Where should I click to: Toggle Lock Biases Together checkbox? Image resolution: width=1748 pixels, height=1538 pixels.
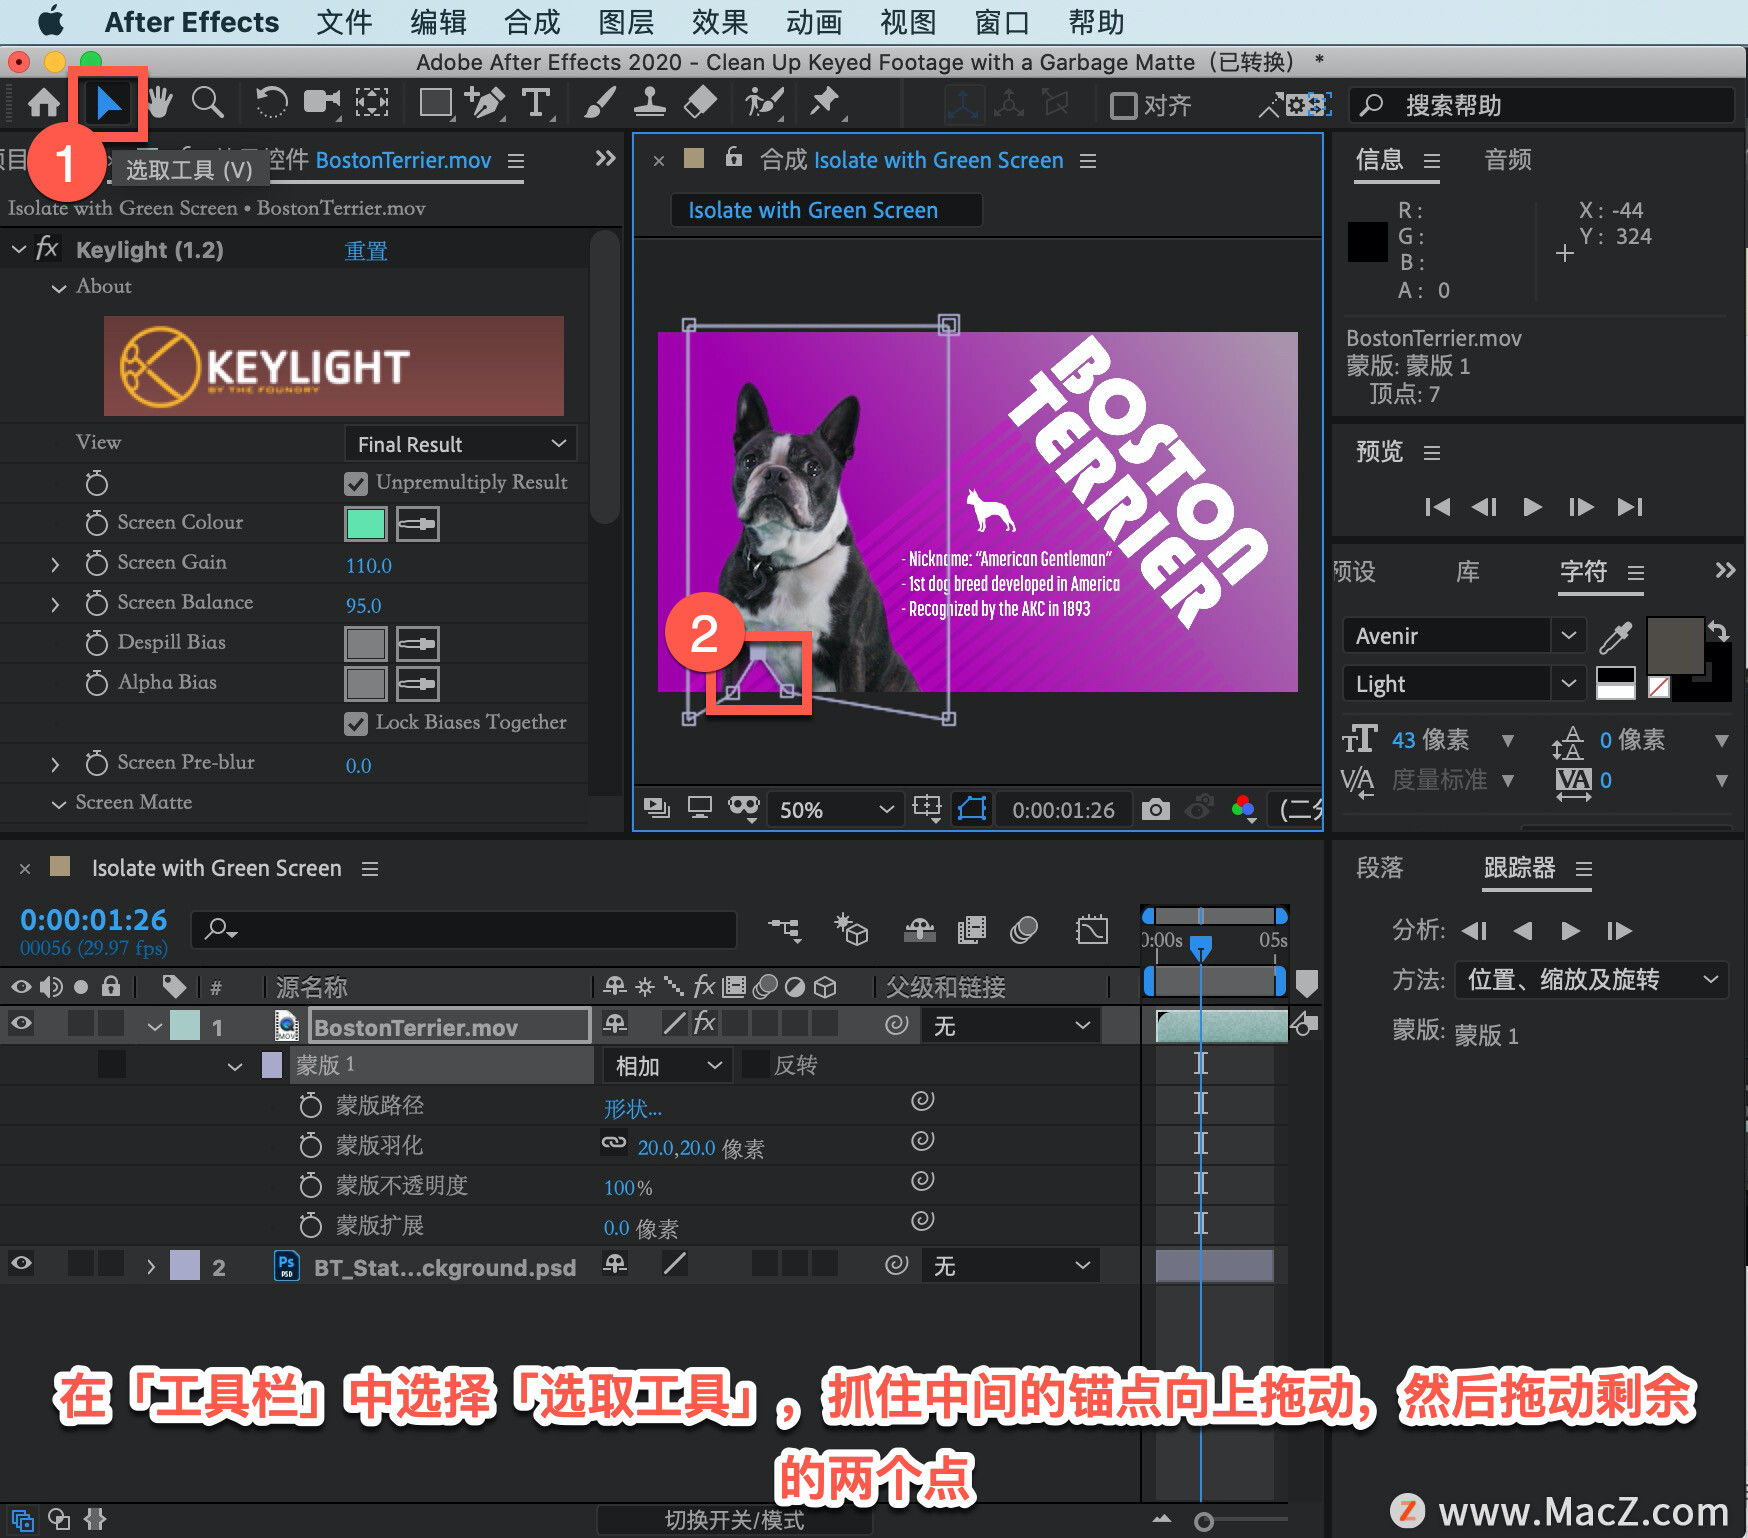coord(356,724)
